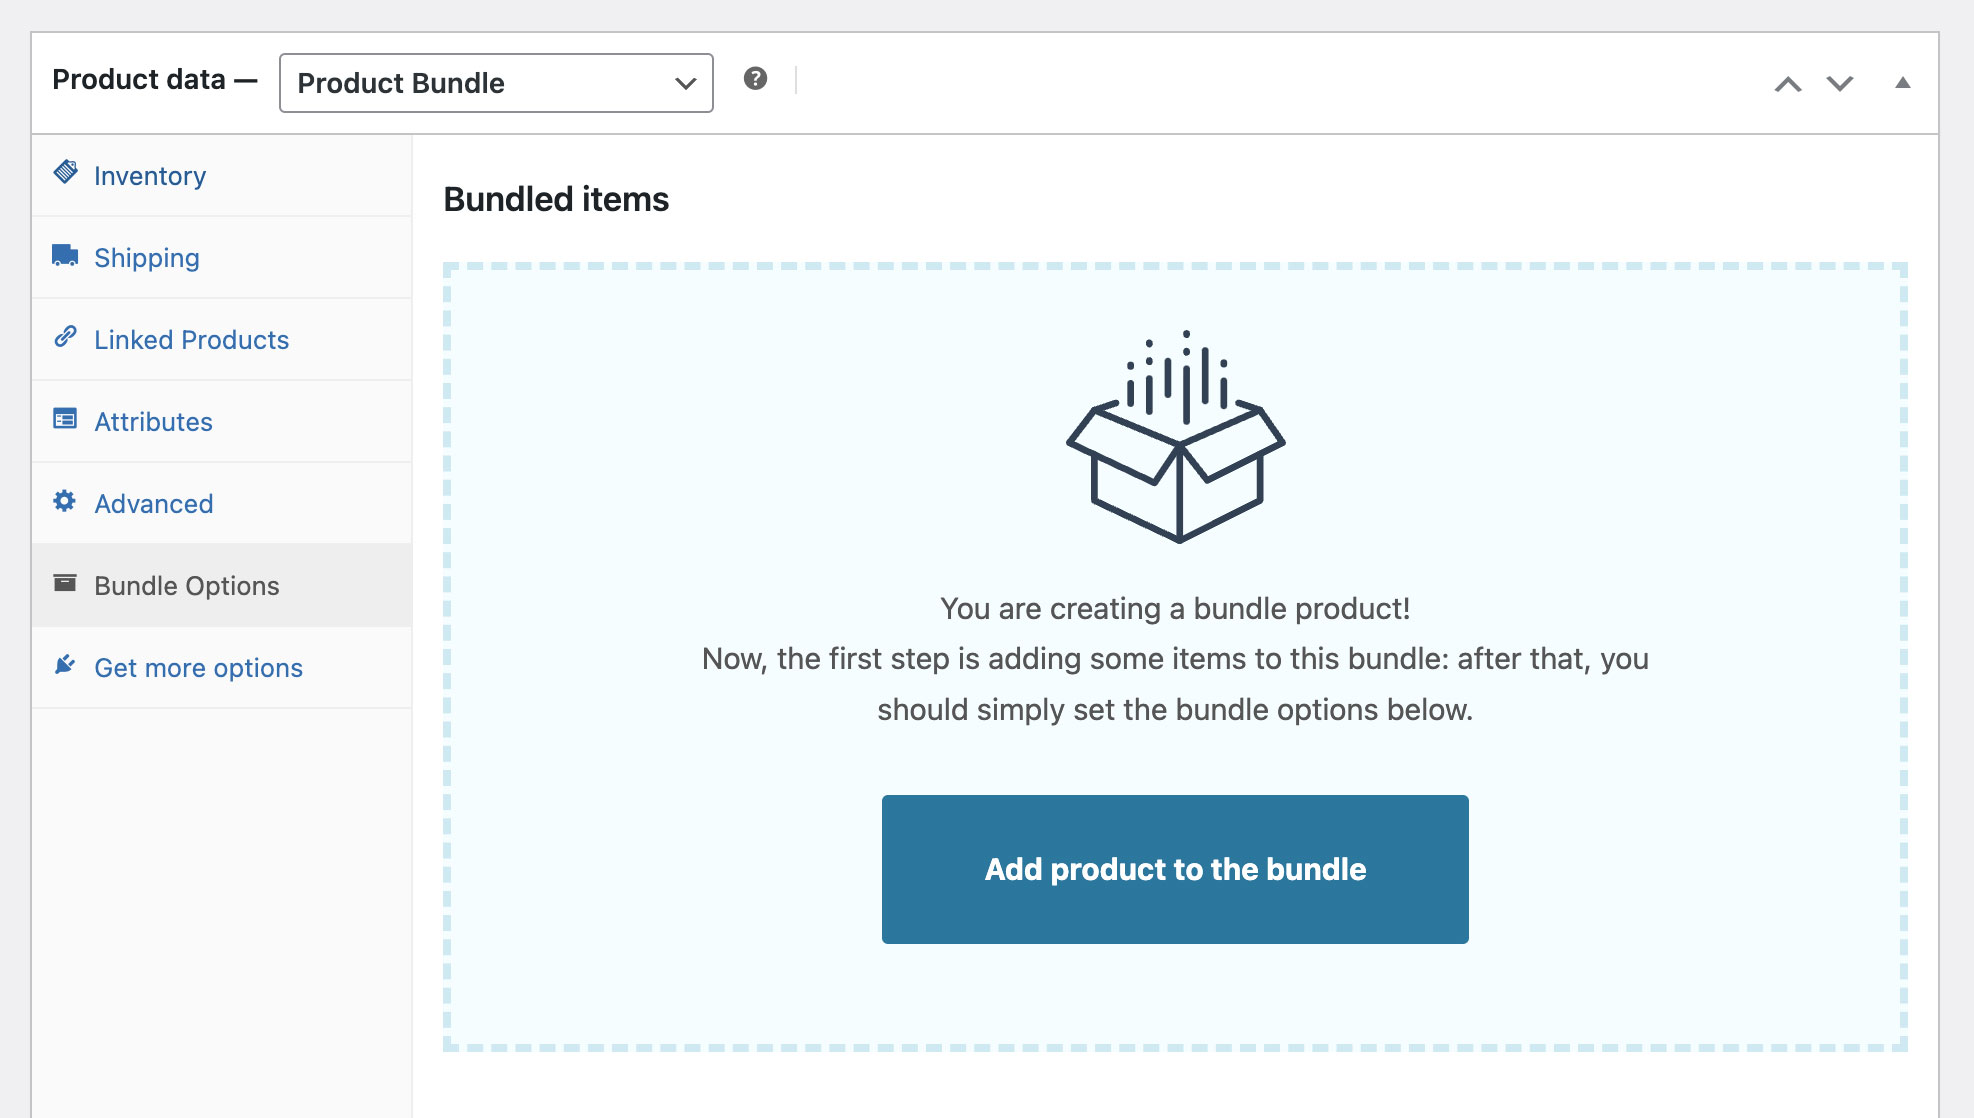Click the Inventory tag icon
The height and width of the screenshot is (1118, 1974).
pos(66,172)
